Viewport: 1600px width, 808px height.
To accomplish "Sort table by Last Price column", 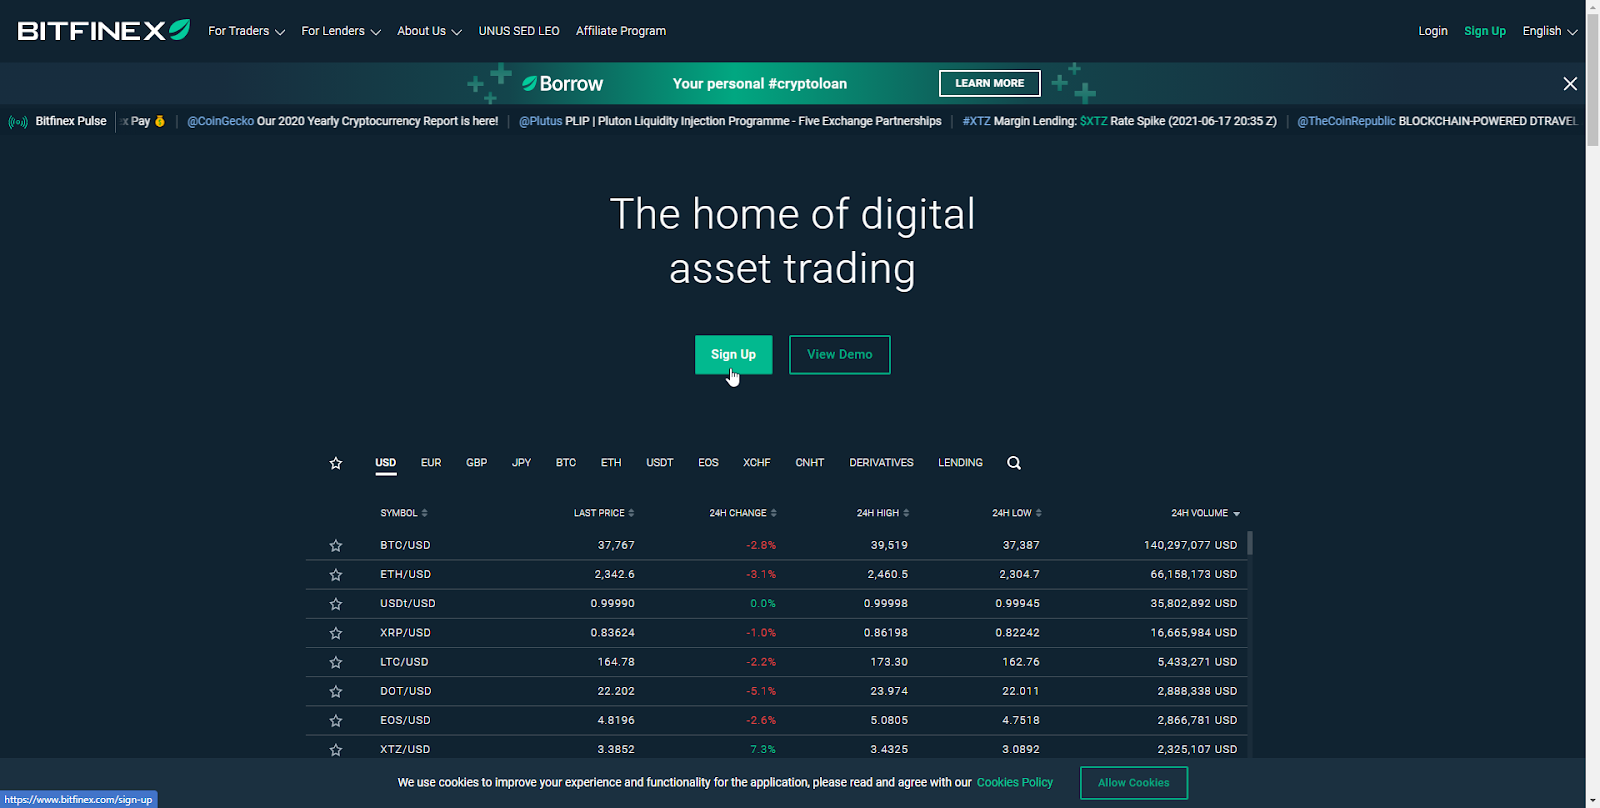I will (604, 513).
